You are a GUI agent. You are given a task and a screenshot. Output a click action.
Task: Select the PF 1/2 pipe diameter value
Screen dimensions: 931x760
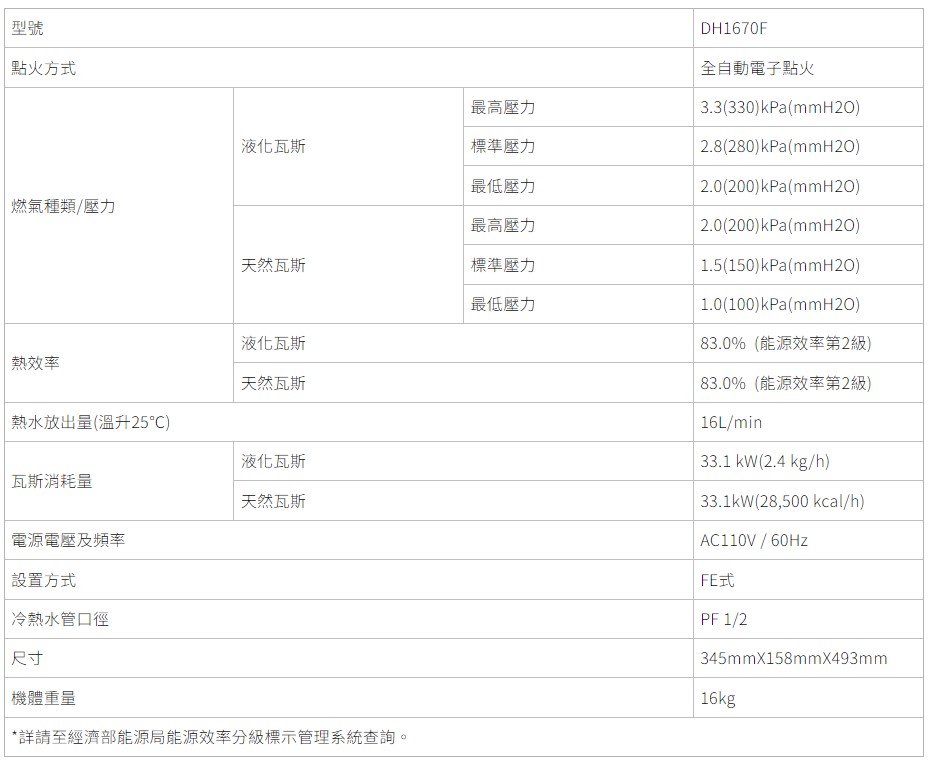click(723, 619)
